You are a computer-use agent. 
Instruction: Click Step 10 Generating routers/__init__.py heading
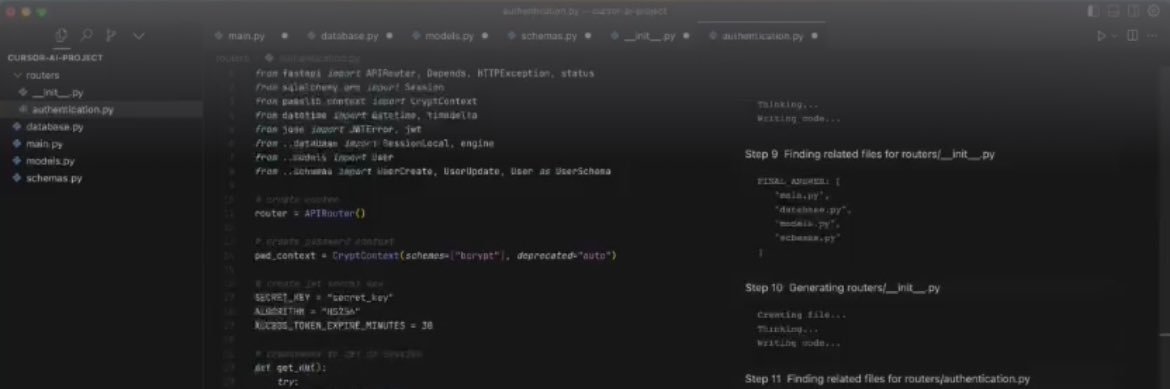pyautogui.click(x=842, y=287)
